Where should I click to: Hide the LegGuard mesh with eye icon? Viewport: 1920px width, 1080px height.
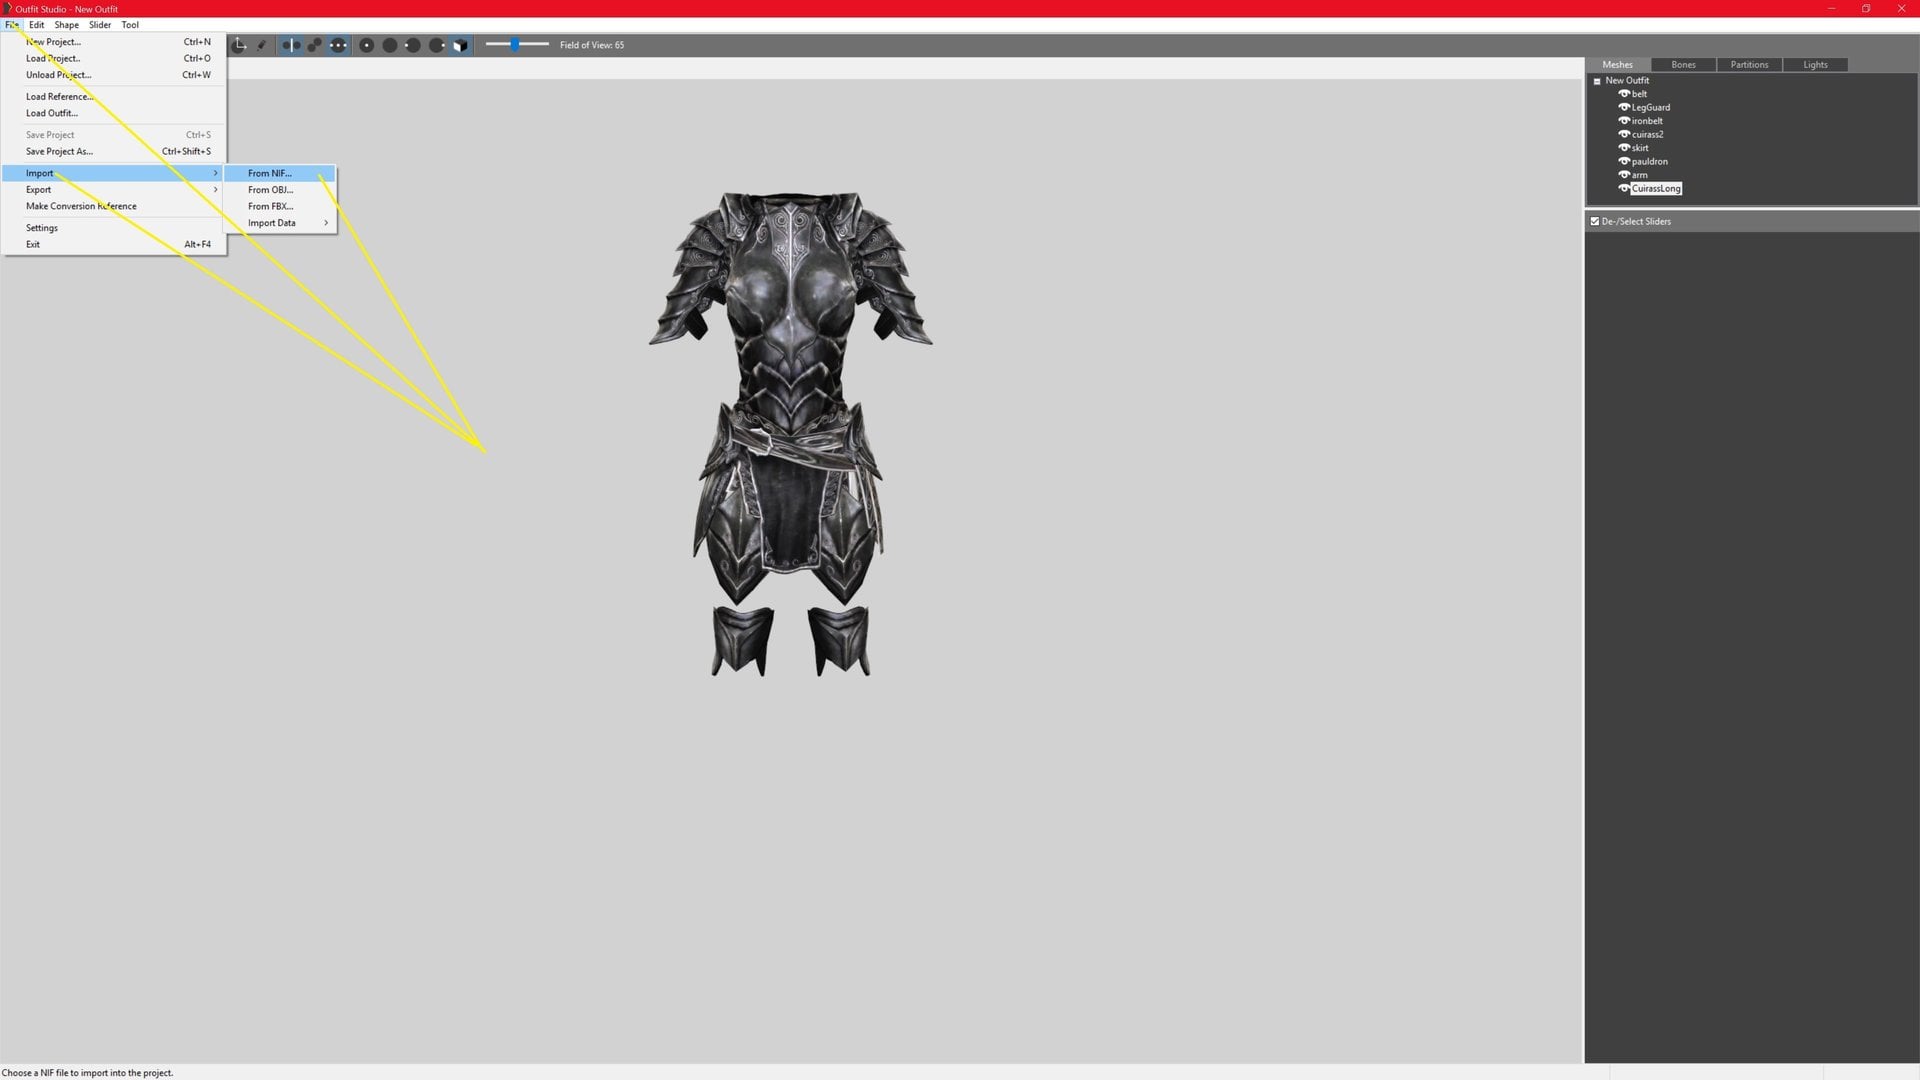click(1624, 107)
